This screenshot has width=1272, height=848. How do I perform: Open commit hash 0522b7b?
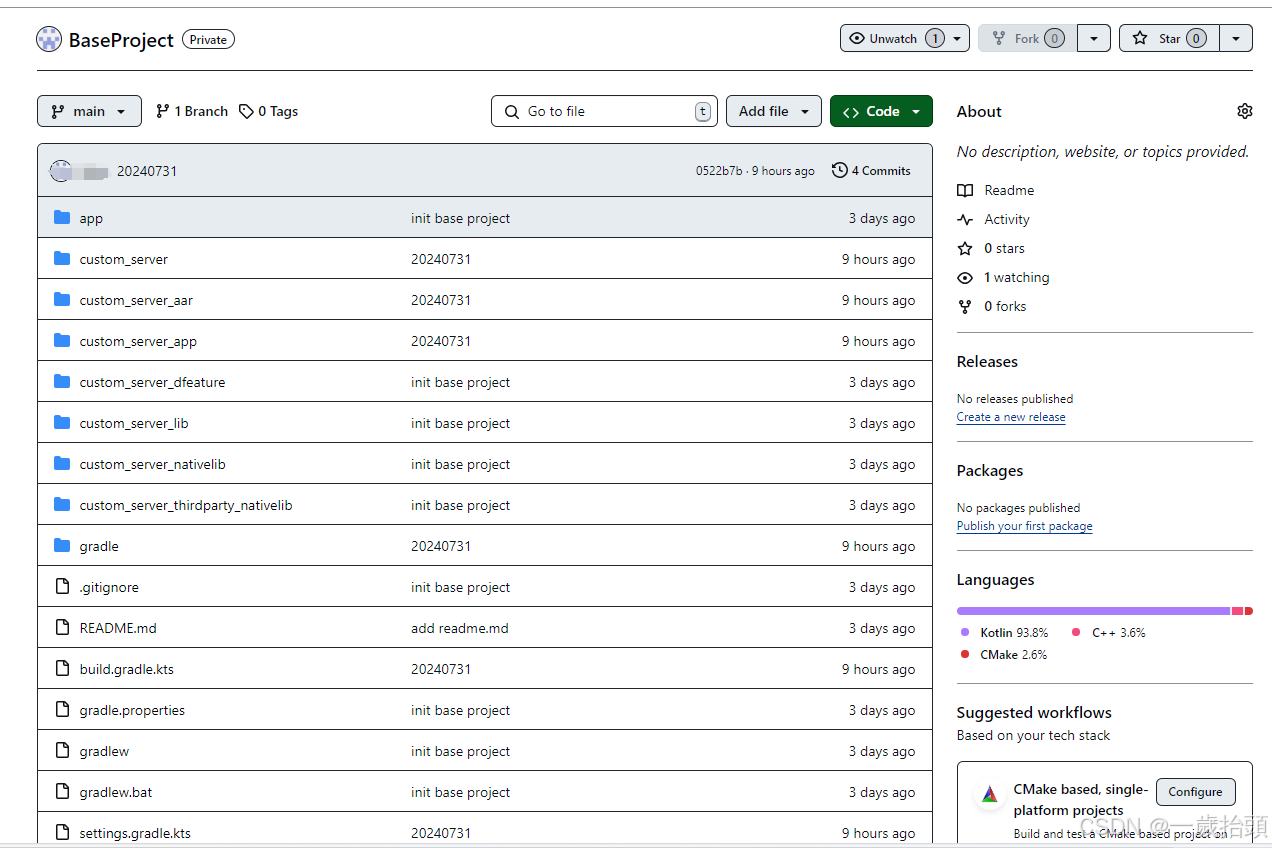[719, 171]
